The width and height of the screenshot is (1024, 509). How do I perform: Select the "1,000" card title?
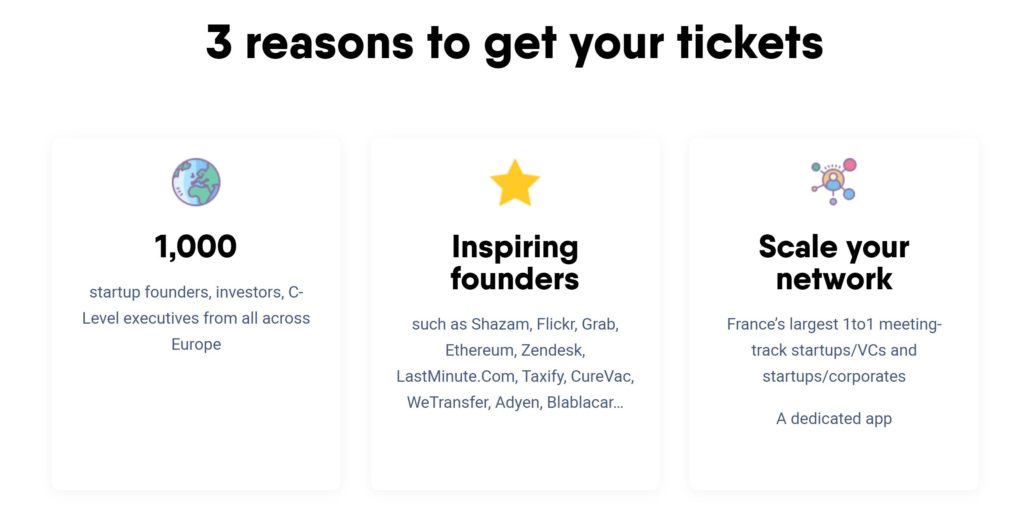(x=196, y=246)
